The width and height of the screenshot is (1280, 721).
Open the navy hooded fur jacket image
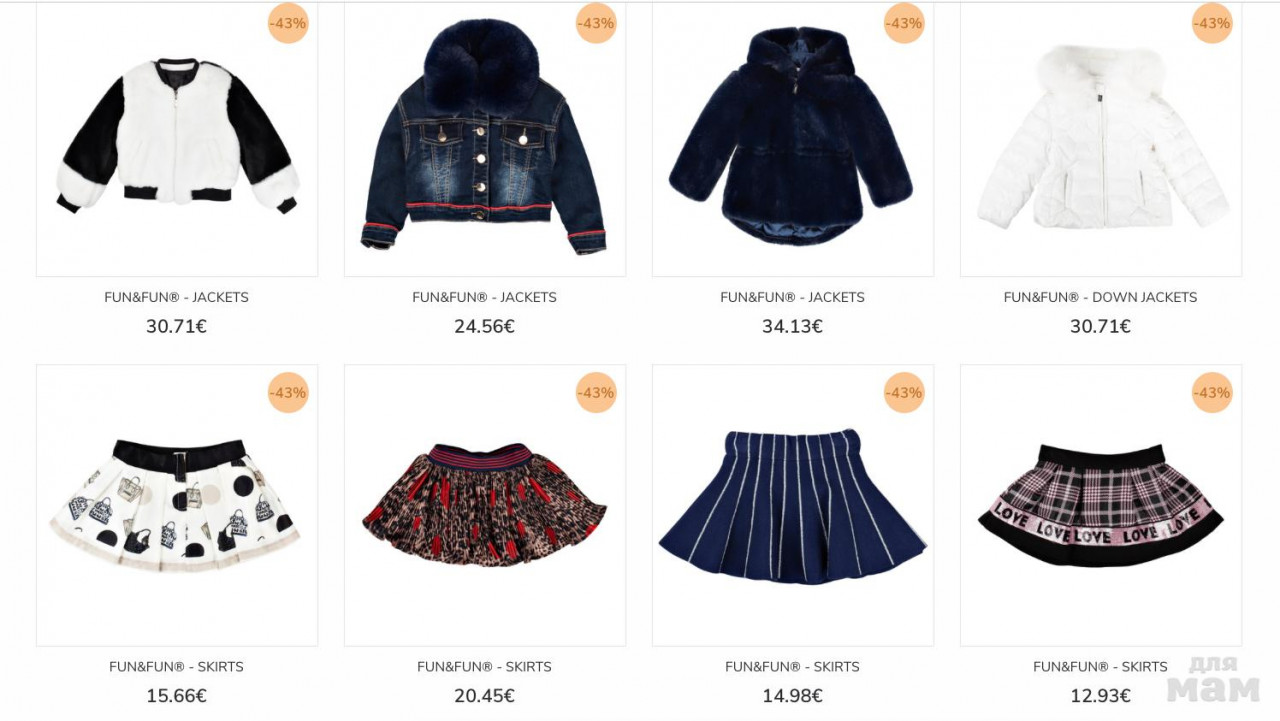[792, 135]
